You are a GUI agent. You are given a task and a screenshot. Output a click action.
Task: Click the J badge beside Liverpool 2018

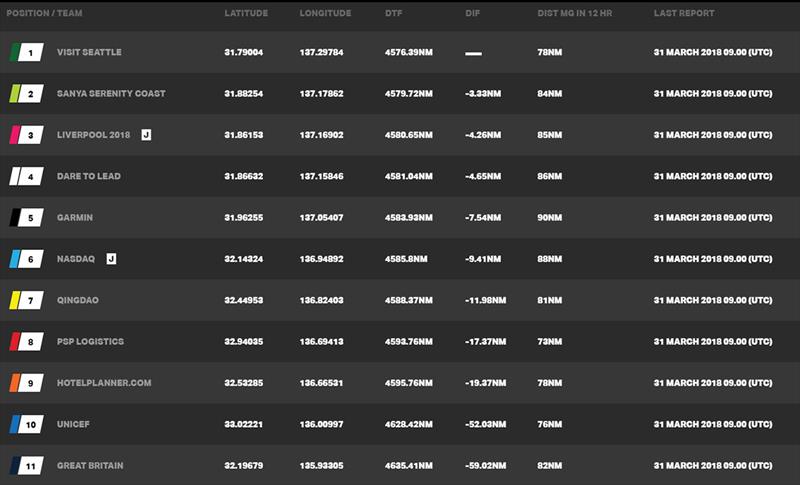[x=146, y=135]
